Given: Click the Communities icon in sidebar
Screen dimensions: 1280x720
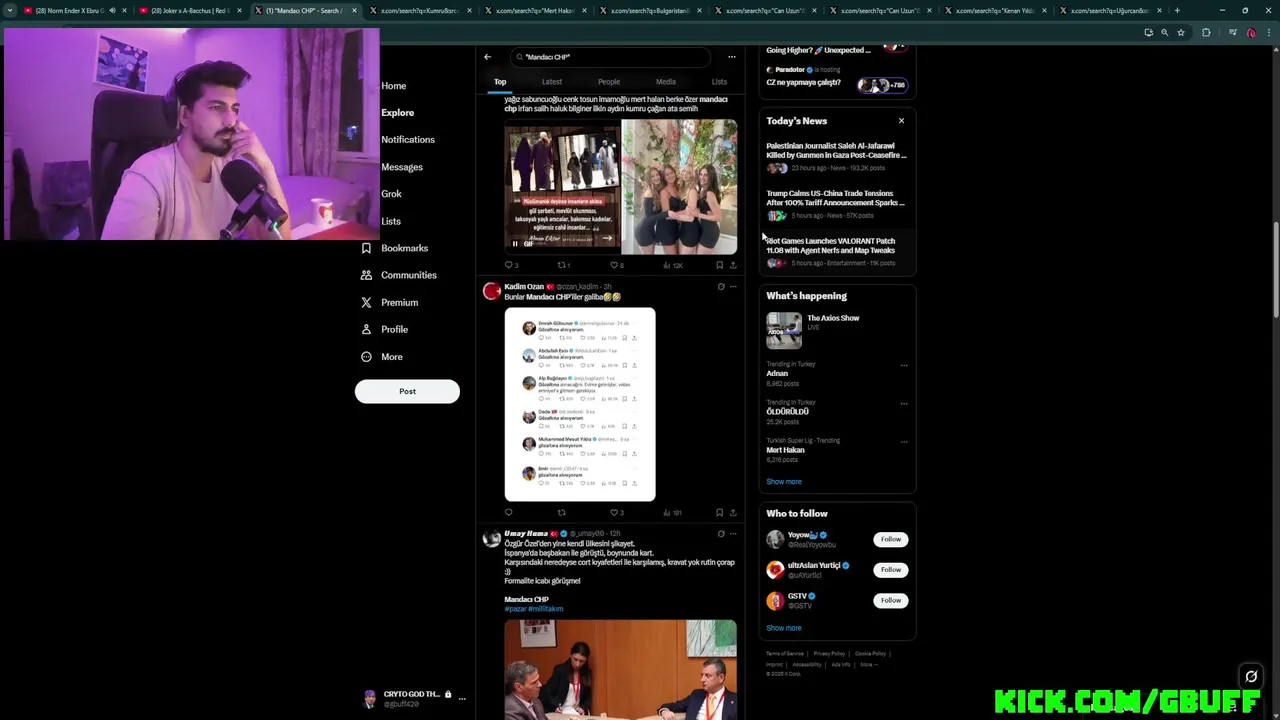Looking at the screenshot, I should coord(366,275).
